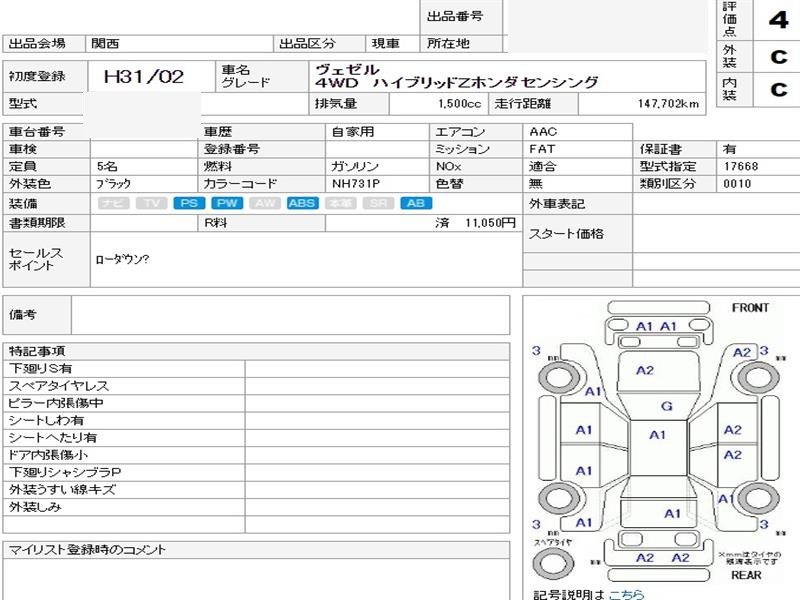The height and width of the screenshot is (600, 800).
Task: Click the TV equipment badge
Action: [x=151, y=203]
